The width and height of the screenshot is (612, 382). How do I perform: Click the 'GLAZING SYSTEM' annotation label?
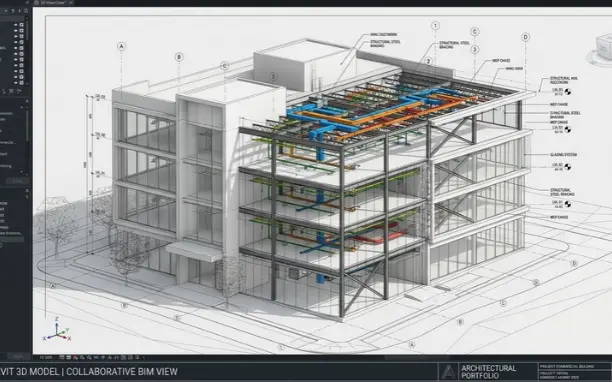563,155
